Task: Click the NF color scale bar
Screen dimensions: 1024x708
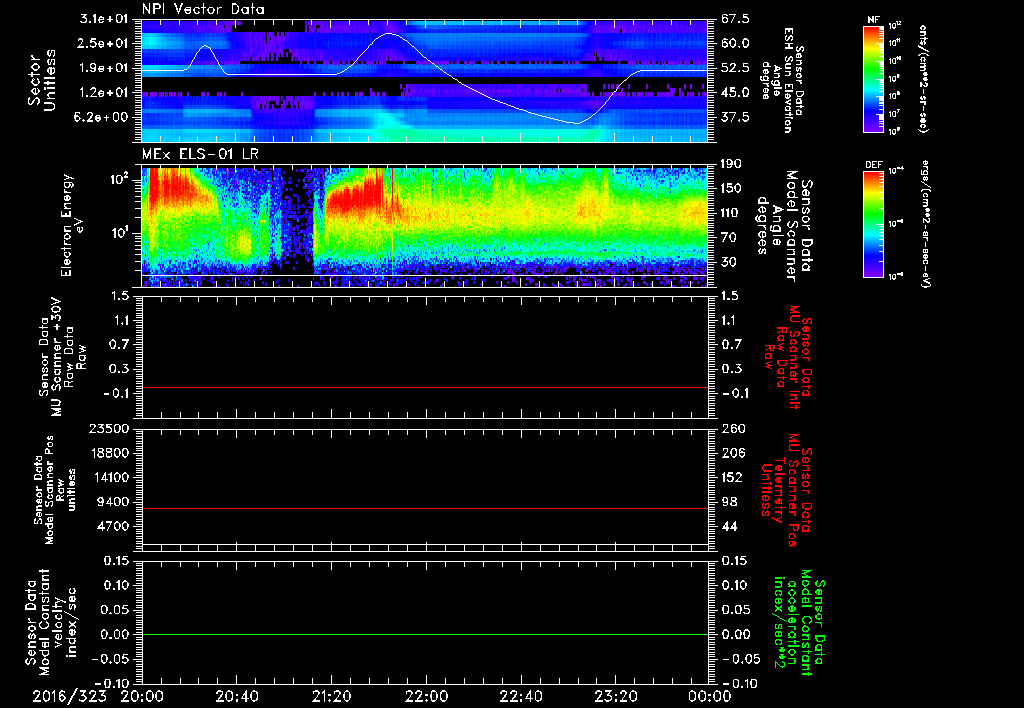Action: (x=873, y=79)
